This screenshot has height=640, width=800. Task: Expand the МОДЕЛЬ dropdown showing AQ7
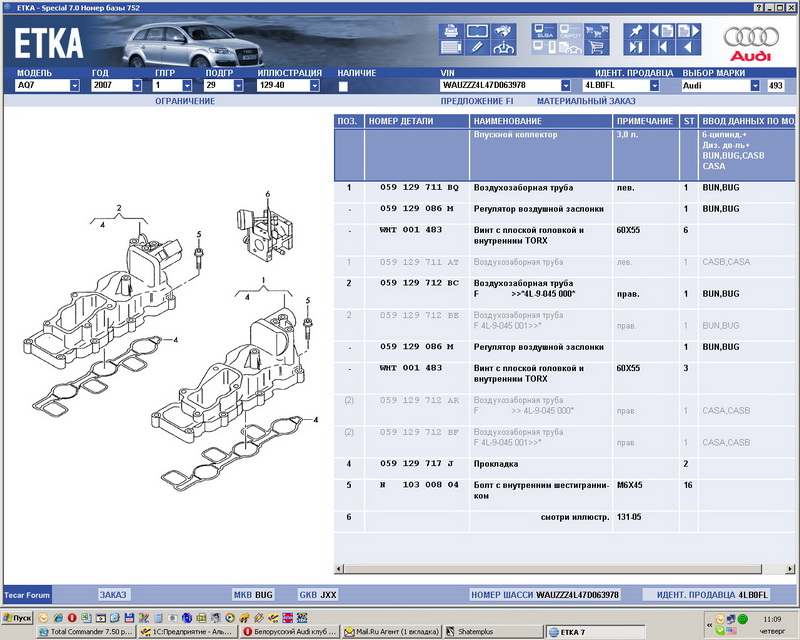click(74, 86)
